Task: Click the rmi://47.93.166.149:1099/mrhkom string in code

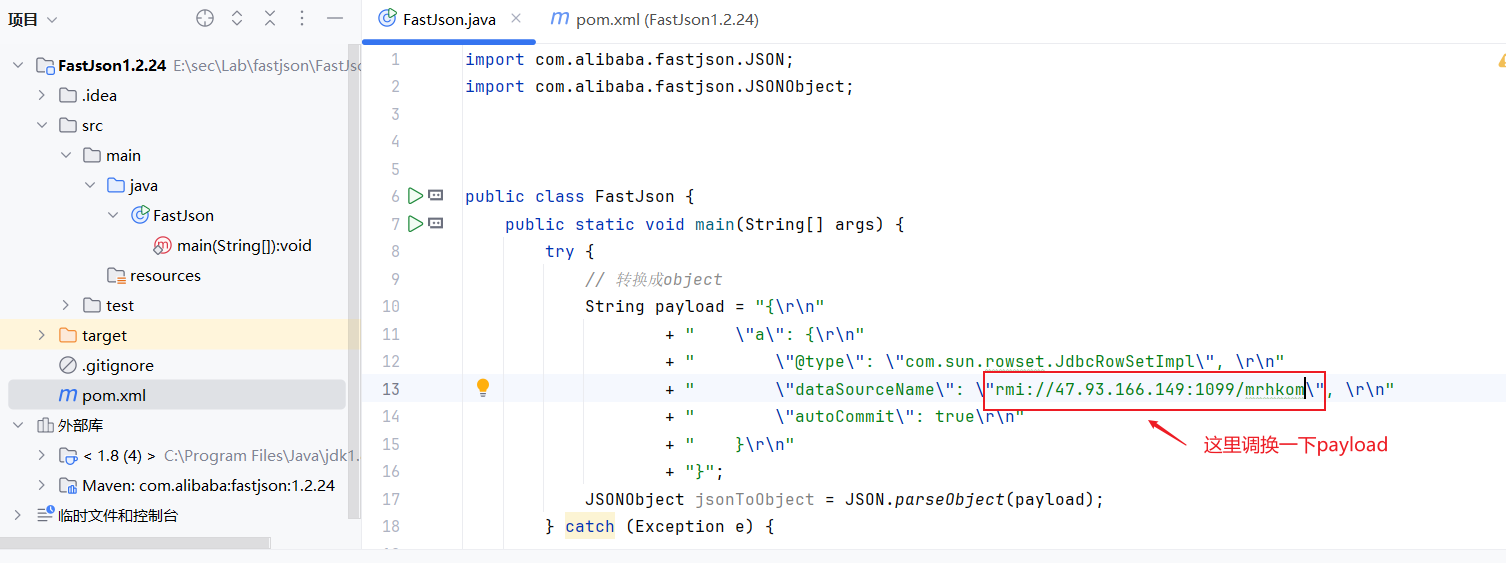Action: pyautogui.click(x=1150, y=388)
